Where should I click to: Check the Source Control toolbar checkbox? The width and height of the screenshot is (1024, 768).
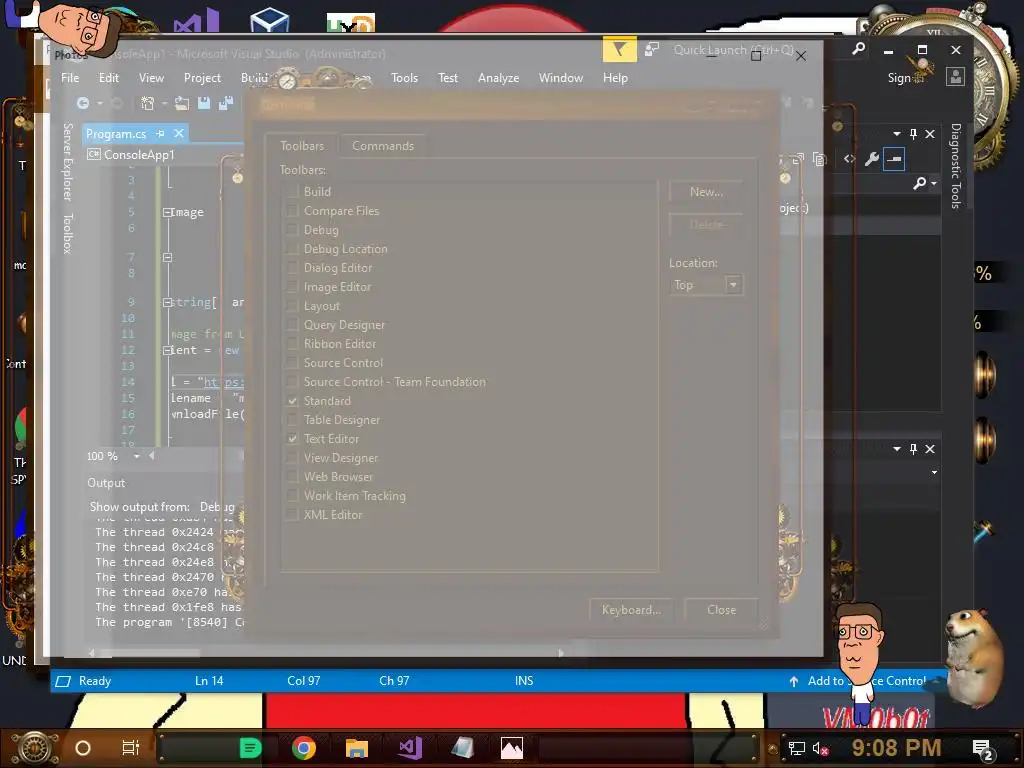pos(293,363)
